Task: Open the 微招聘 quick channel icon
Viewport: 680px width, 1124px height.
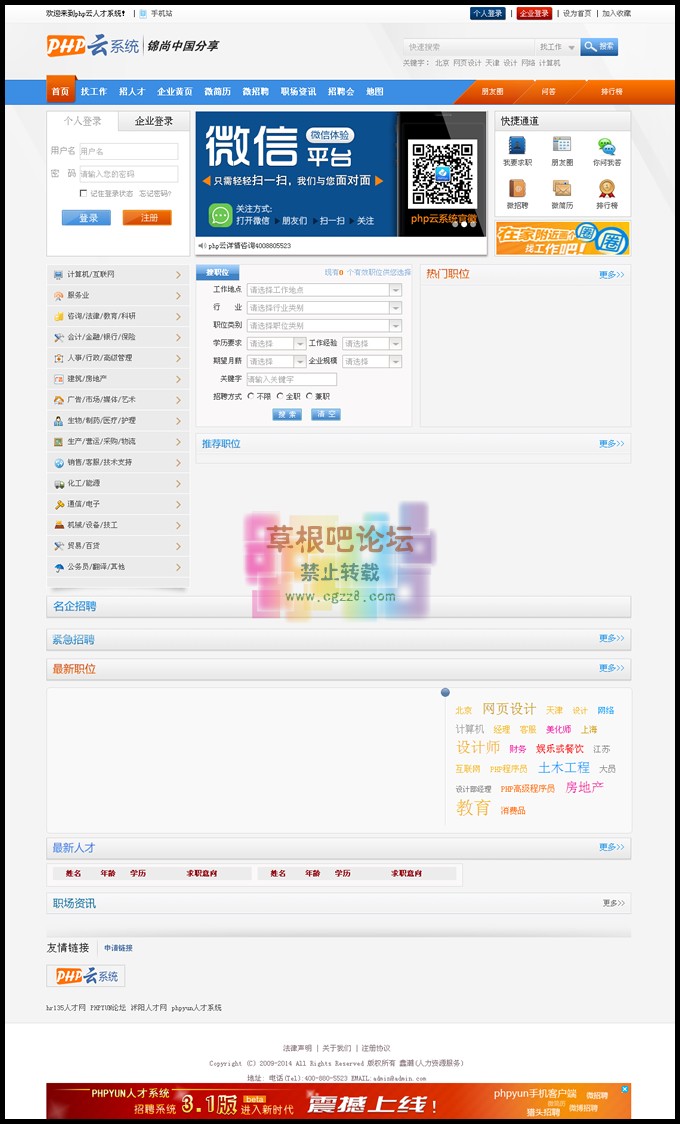Action: pyautogui.click(x=517, y=188)
